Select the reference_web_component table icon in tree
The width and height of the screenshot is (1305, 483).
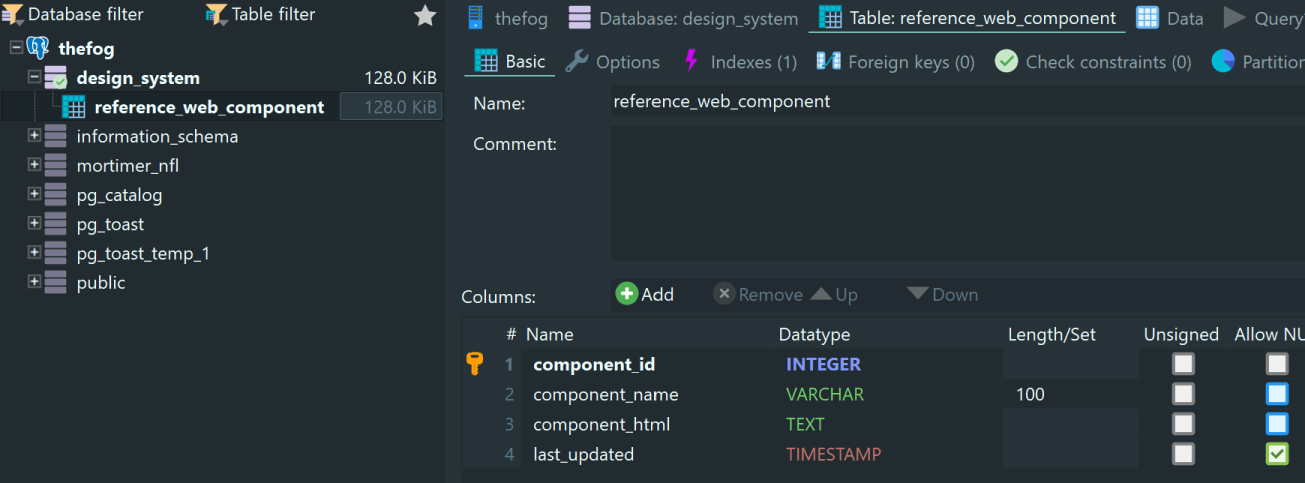click(x=74, y=107)
